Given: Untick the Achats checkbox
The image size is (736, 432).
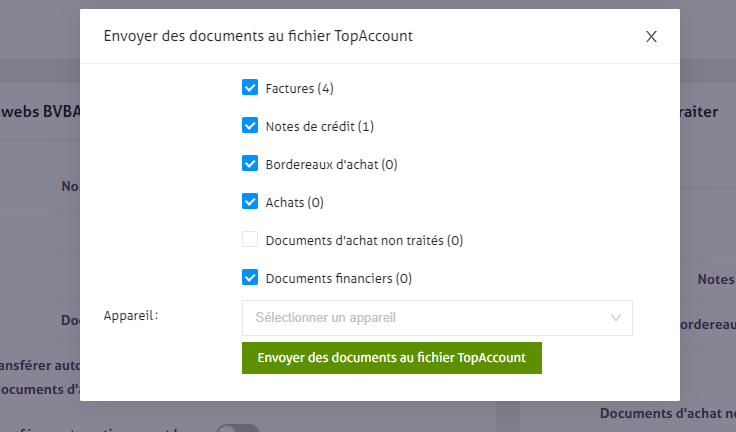Looking at the screenshot, I should pyautogui.click(x=250, y=202).
